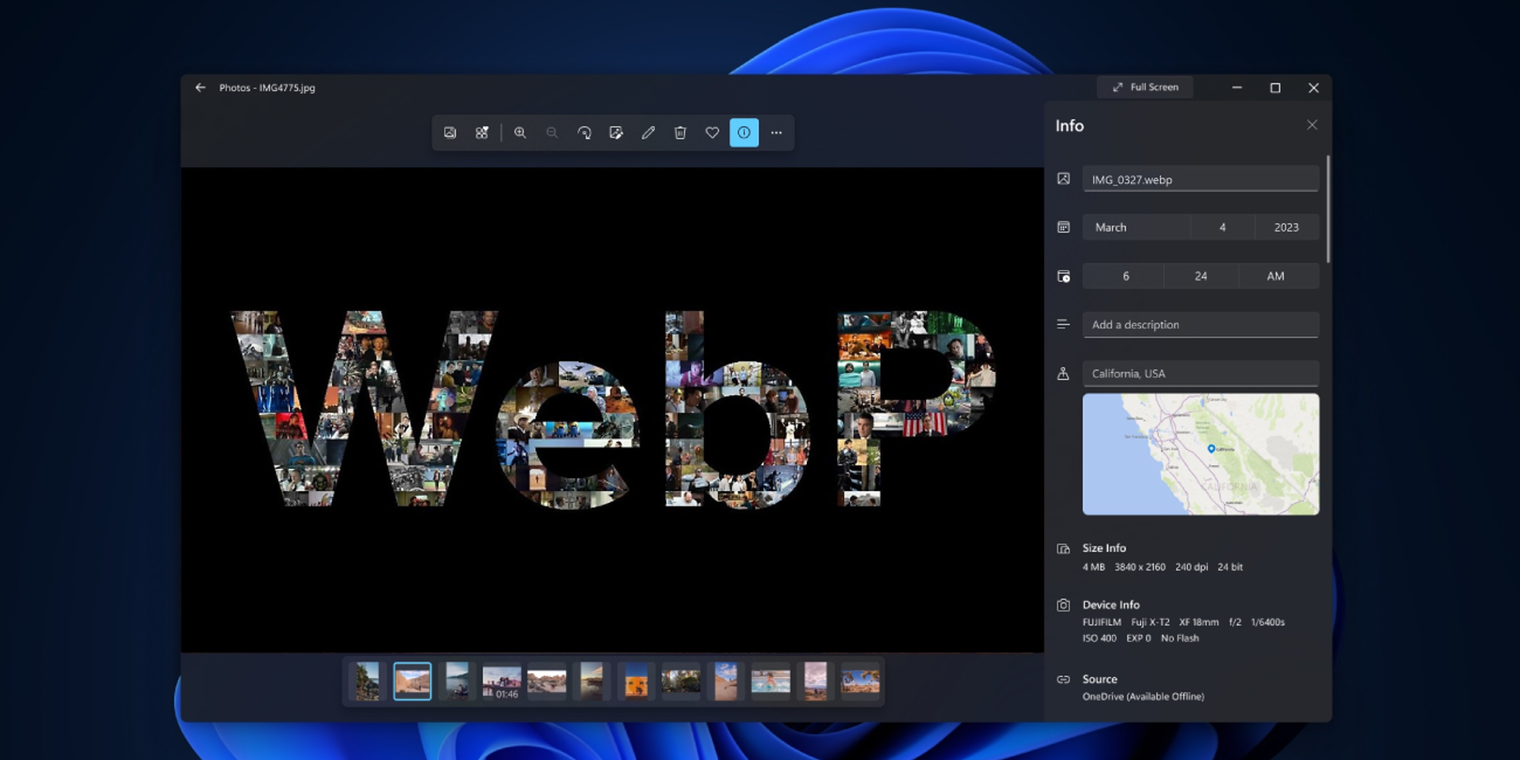Open the more options menu
The width and height of the screenshot is (1520, 760).
coord(776,132)
